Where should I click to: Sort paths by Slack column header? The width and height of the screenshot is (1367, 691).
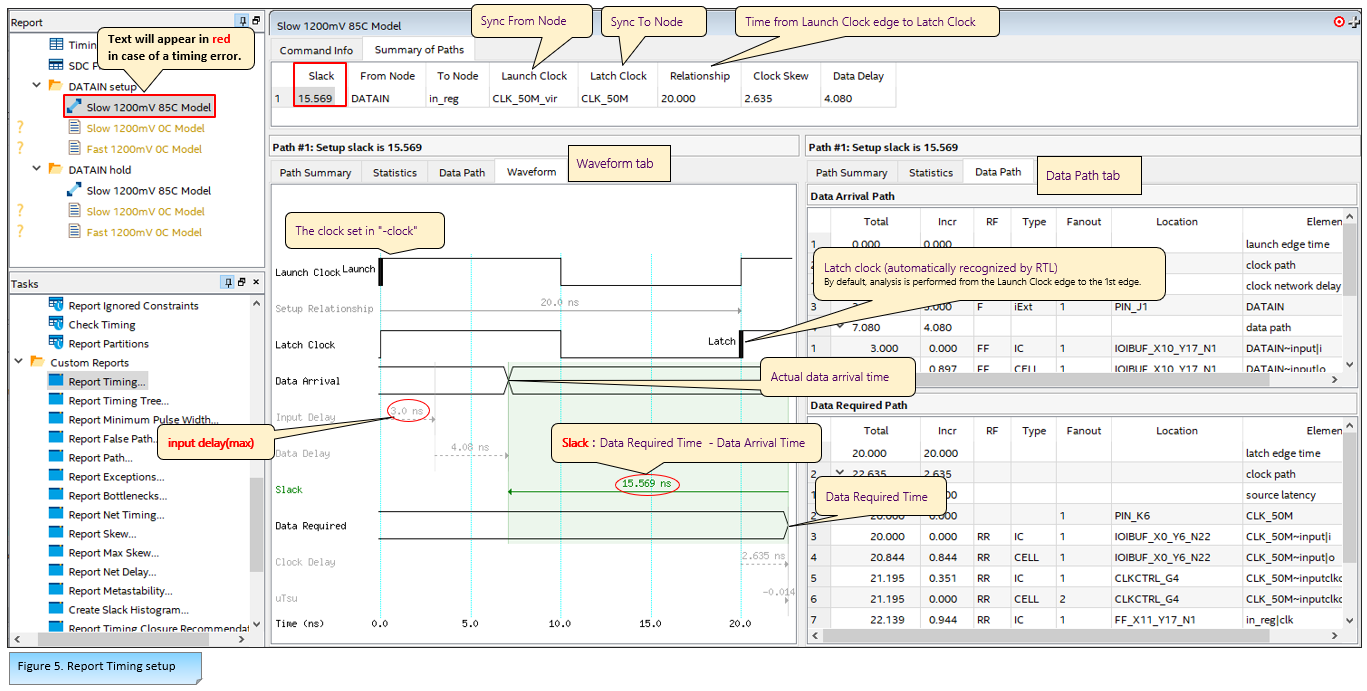coord(321,76)
